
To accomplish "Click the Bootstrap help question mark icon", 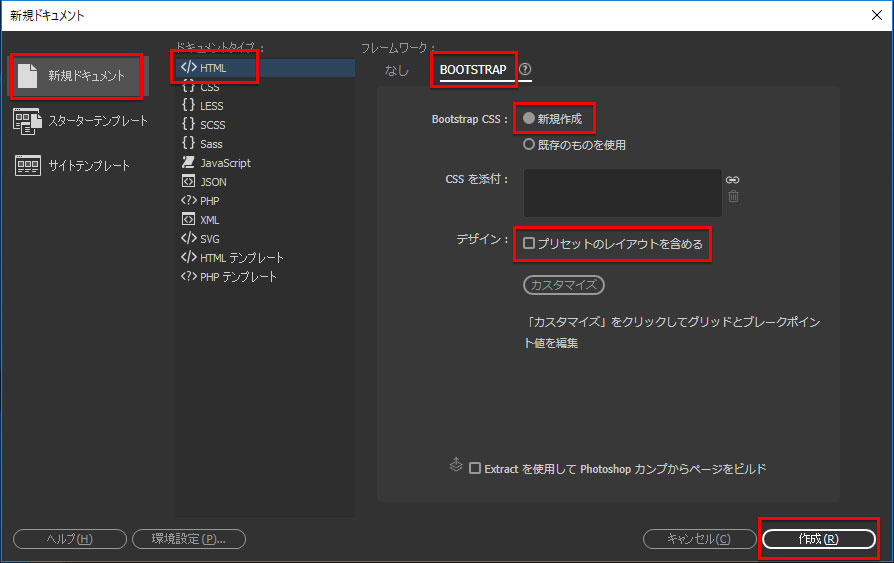I will click(525, 69).
